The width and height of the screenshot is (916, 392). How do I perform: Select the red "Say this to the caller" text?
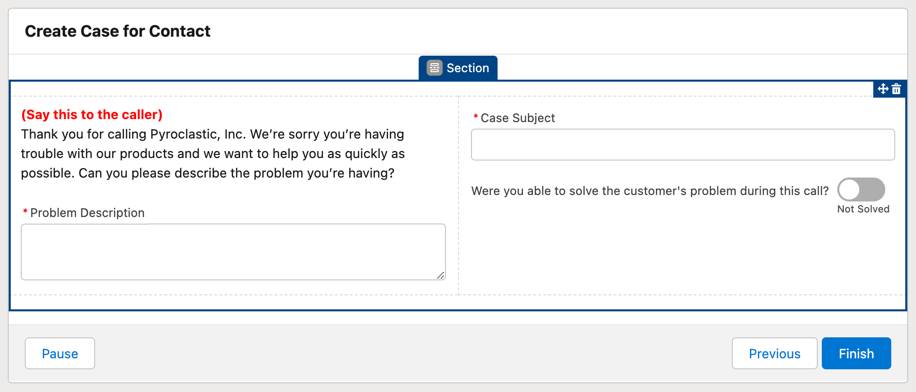point(92,115)
